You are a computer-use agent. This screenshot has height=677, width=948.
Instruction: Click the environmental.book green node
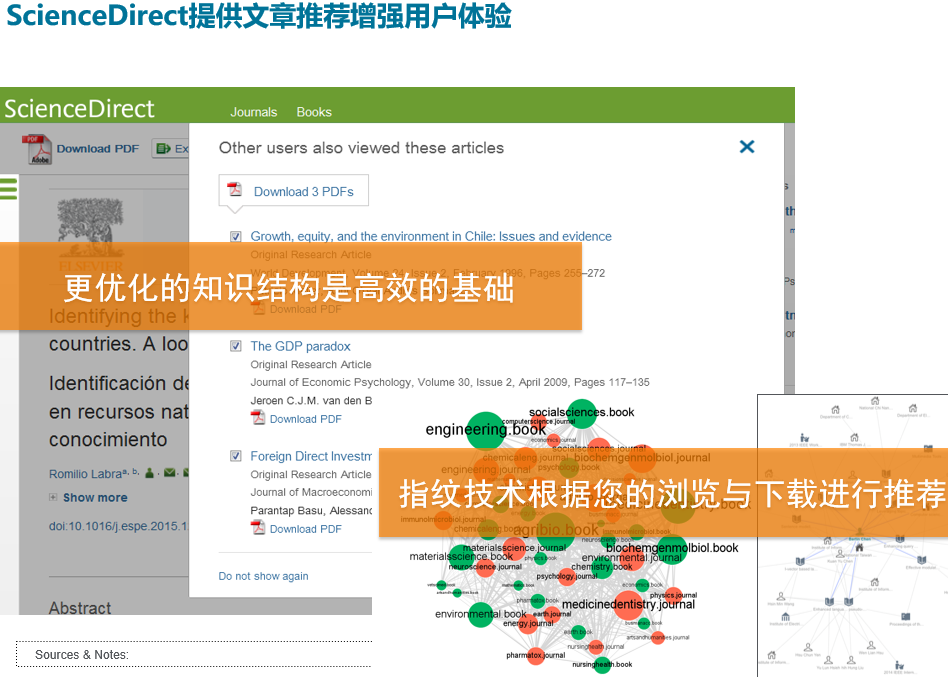pos(481,615)
